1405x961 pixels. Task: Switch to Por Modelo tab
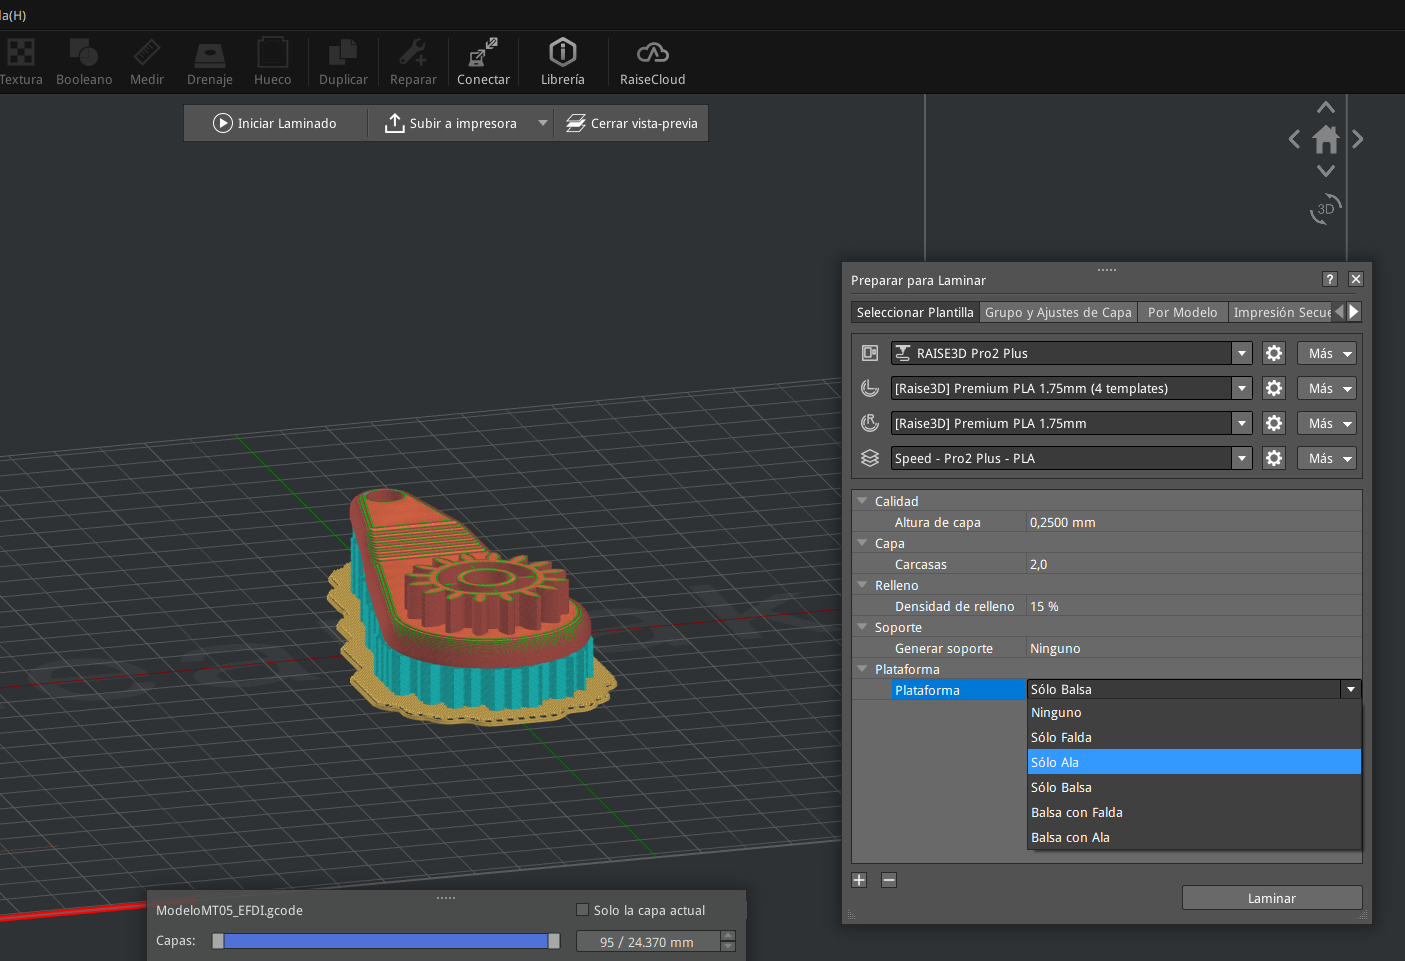click(x=1182, y=312)
